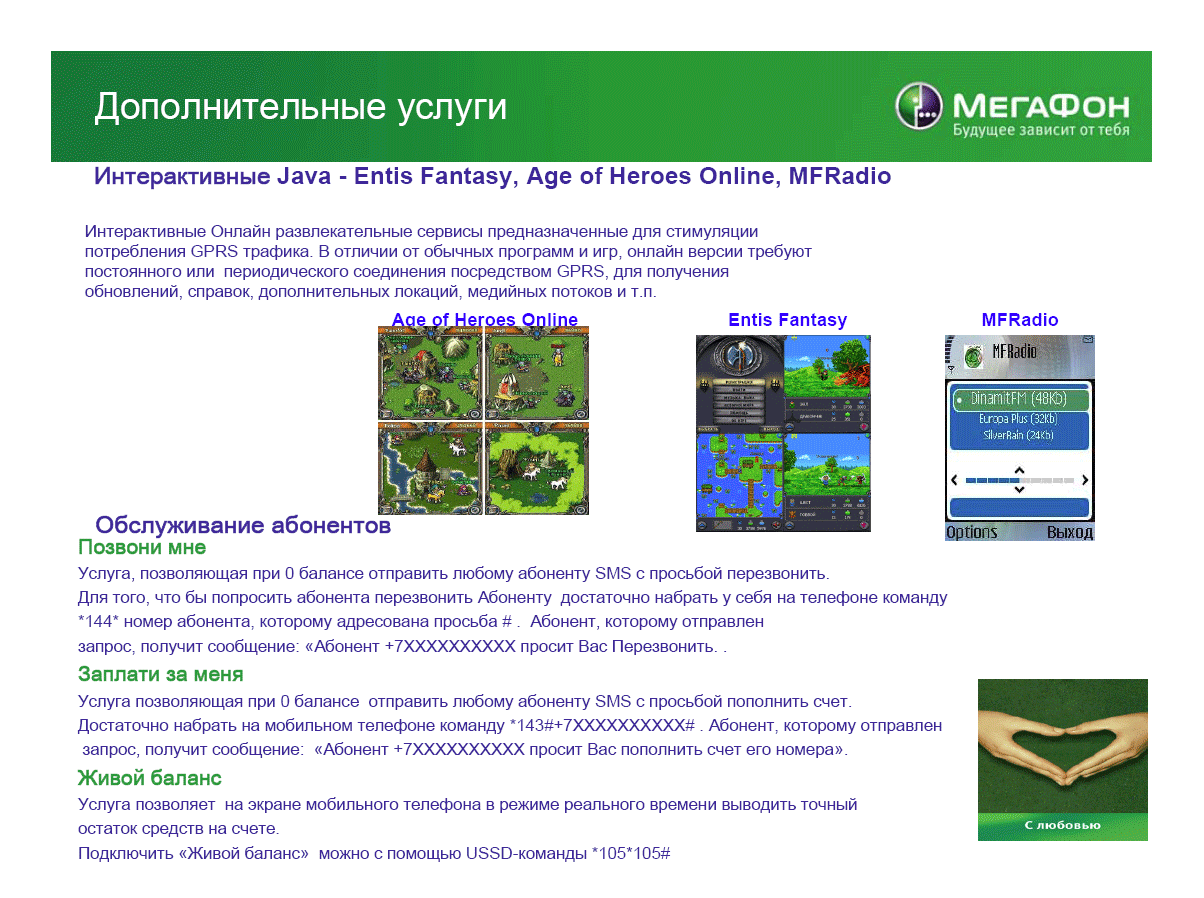The height and width of the screenshot is (898, 1204).
Task: Click 'обновлений, справок, дополнительных локаций' line
Action: coord(370,292)
